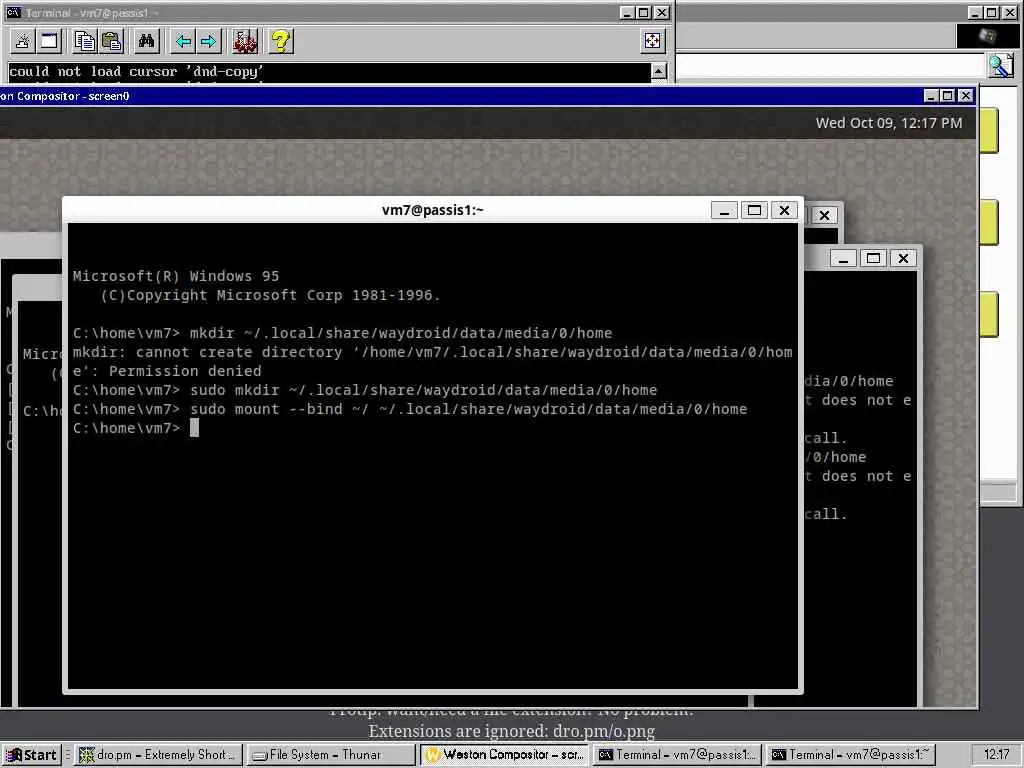Maximize the vm7@passis1:~ terminal window
The width and height of the screenshot is (1024, 768).
[x=754, y=210]
